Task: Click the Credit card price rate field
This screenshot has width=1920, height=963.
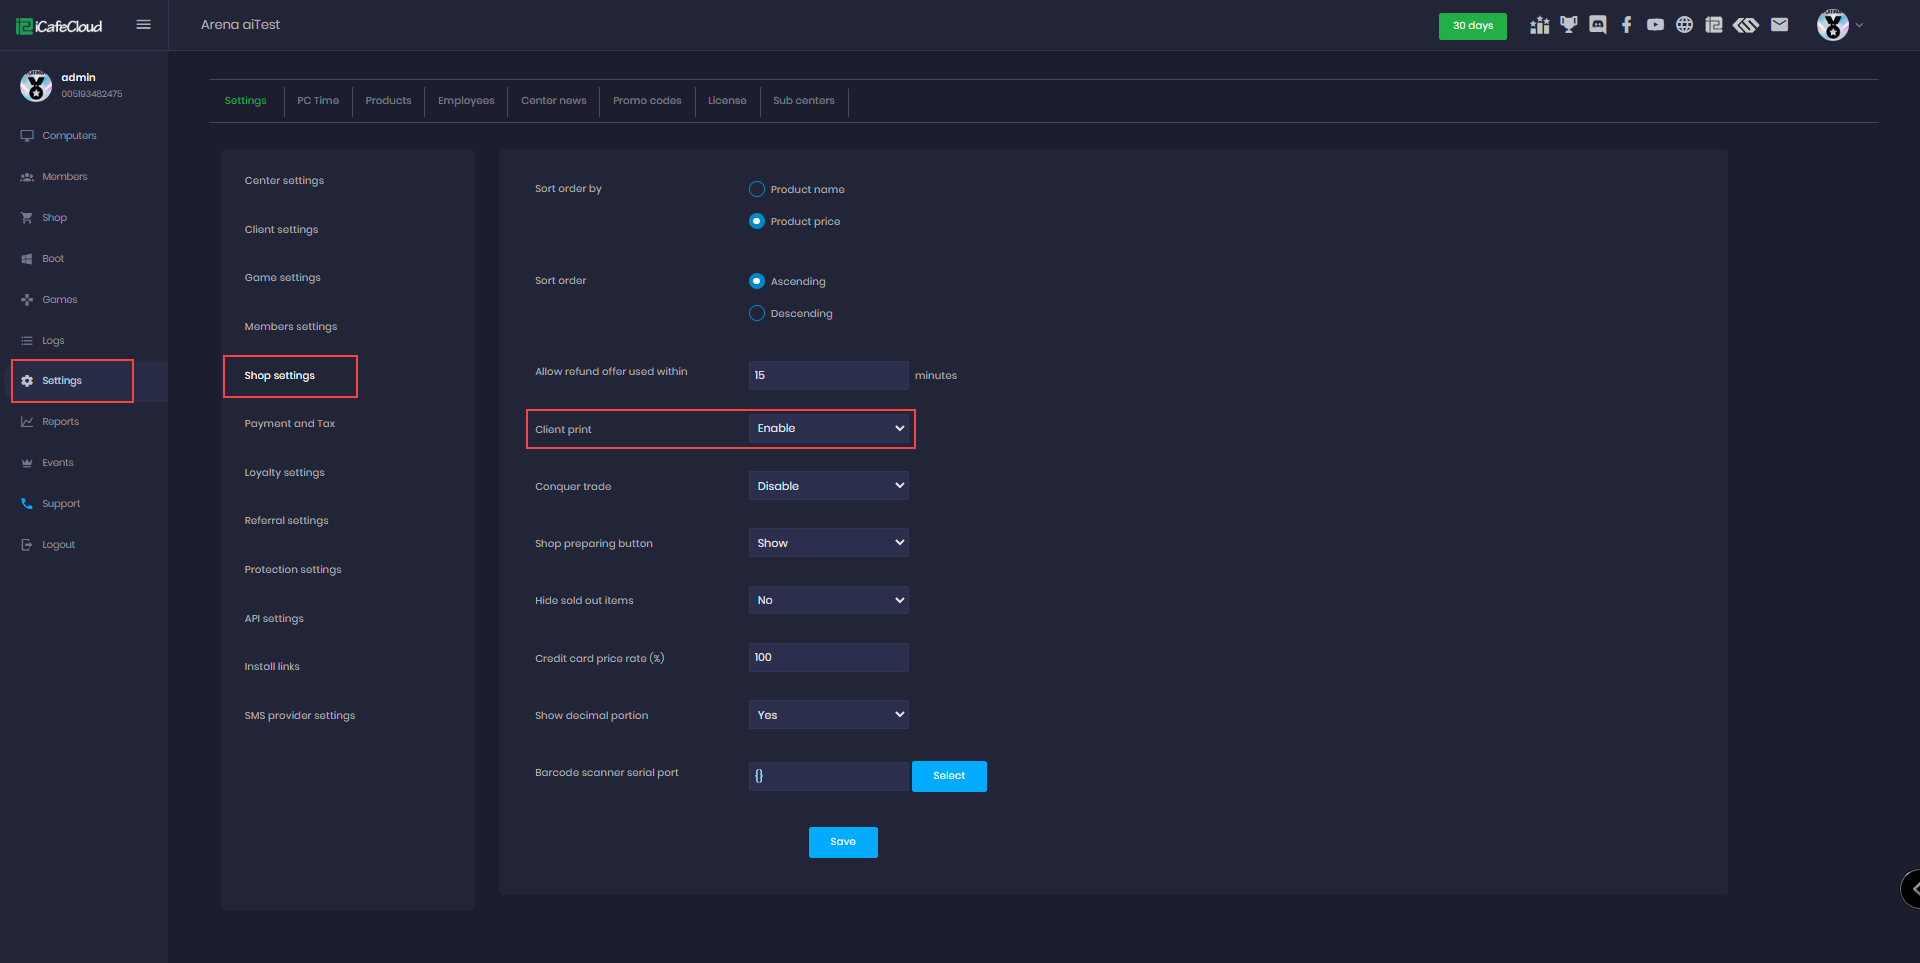Action: pyautogui.click(x=828, y=657)
